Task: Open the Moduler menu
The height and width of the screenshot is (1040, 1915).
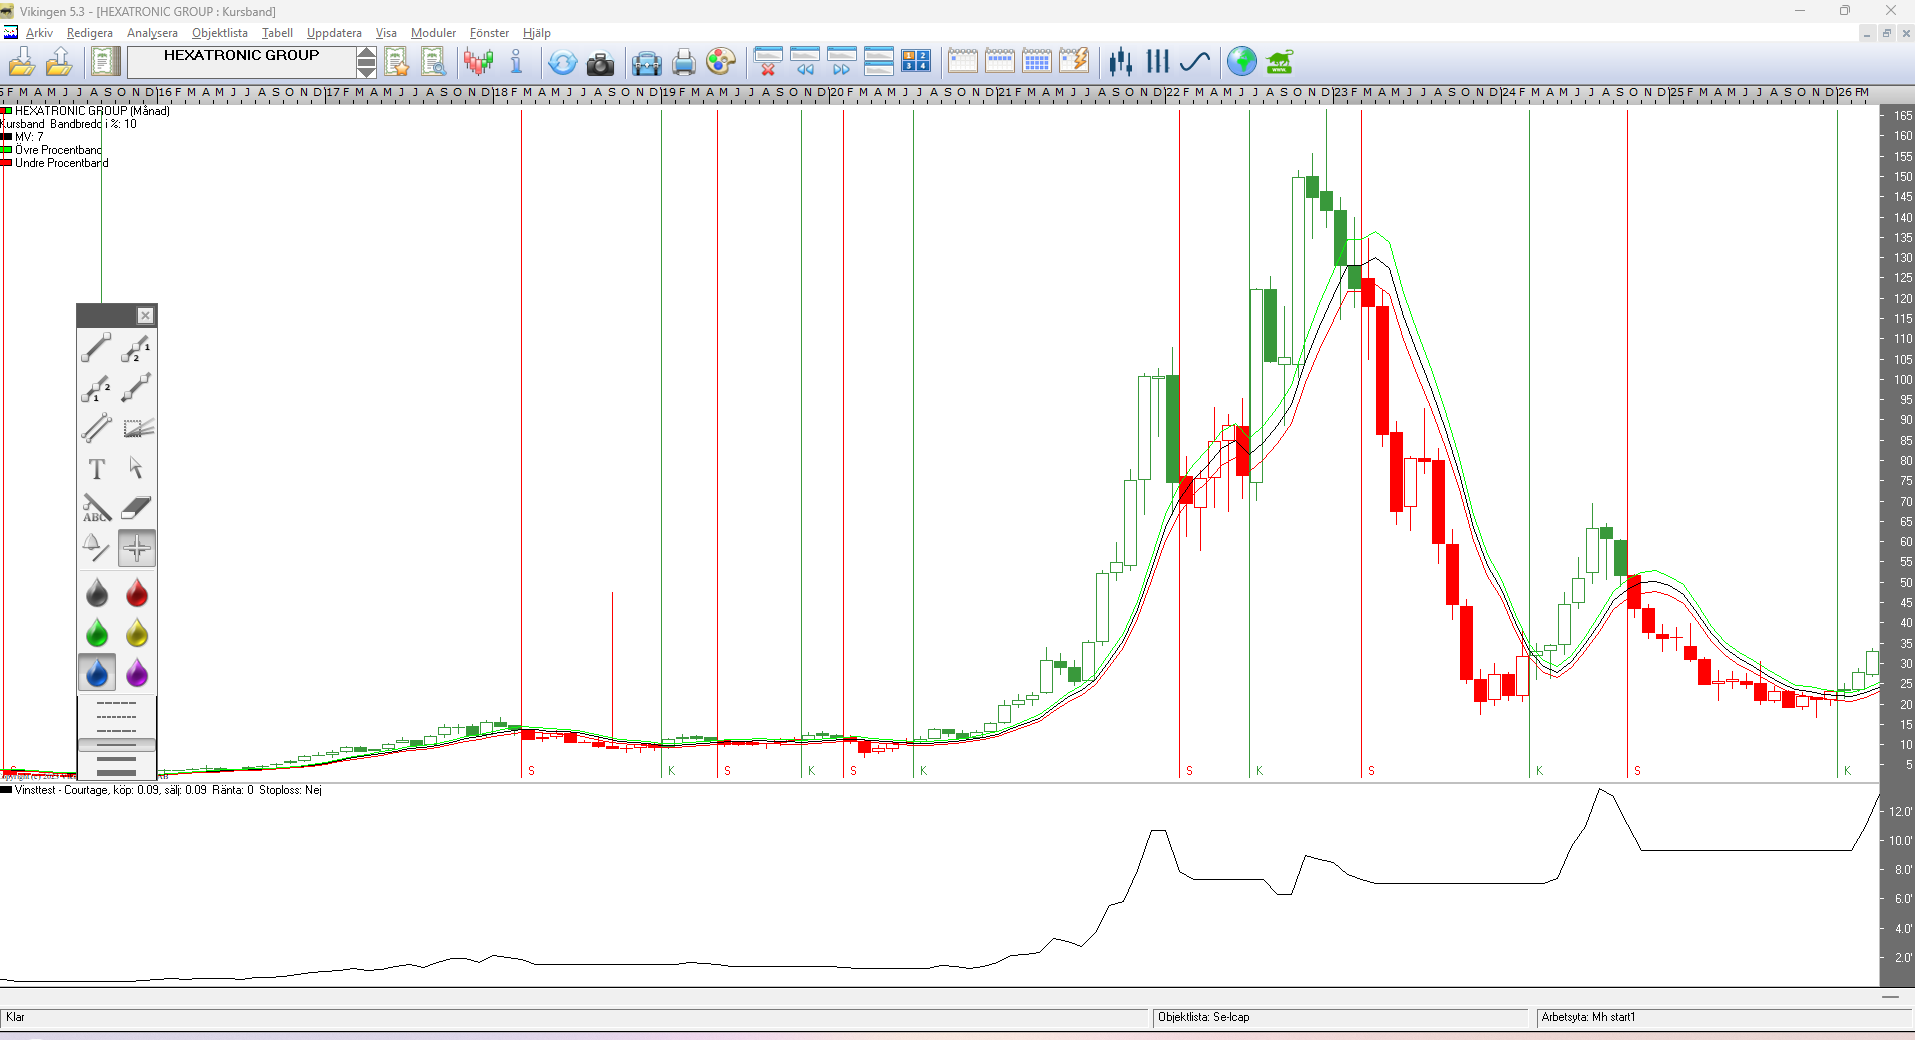Action: point(433,33)
